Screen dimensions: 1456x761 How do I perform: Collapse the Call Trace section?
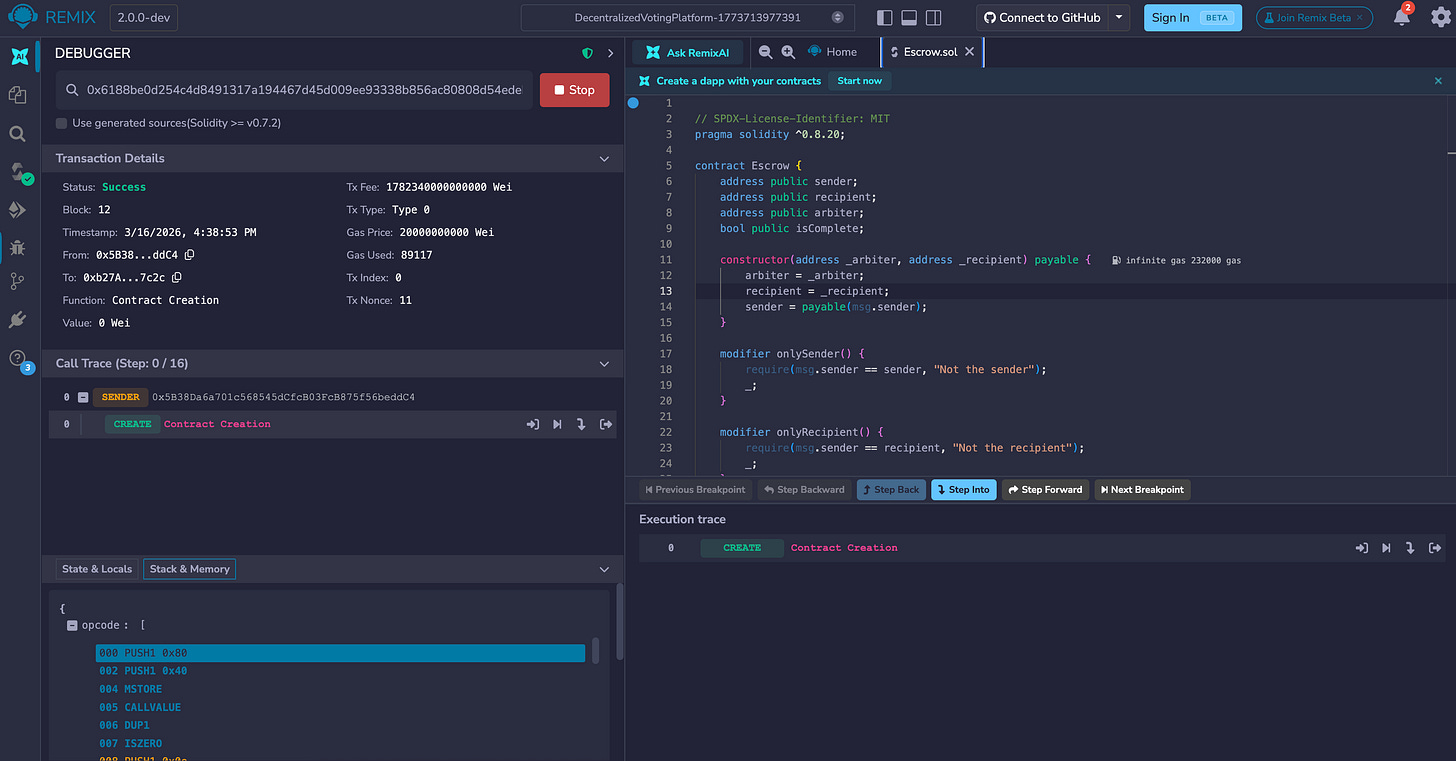[x=604, y=365]
